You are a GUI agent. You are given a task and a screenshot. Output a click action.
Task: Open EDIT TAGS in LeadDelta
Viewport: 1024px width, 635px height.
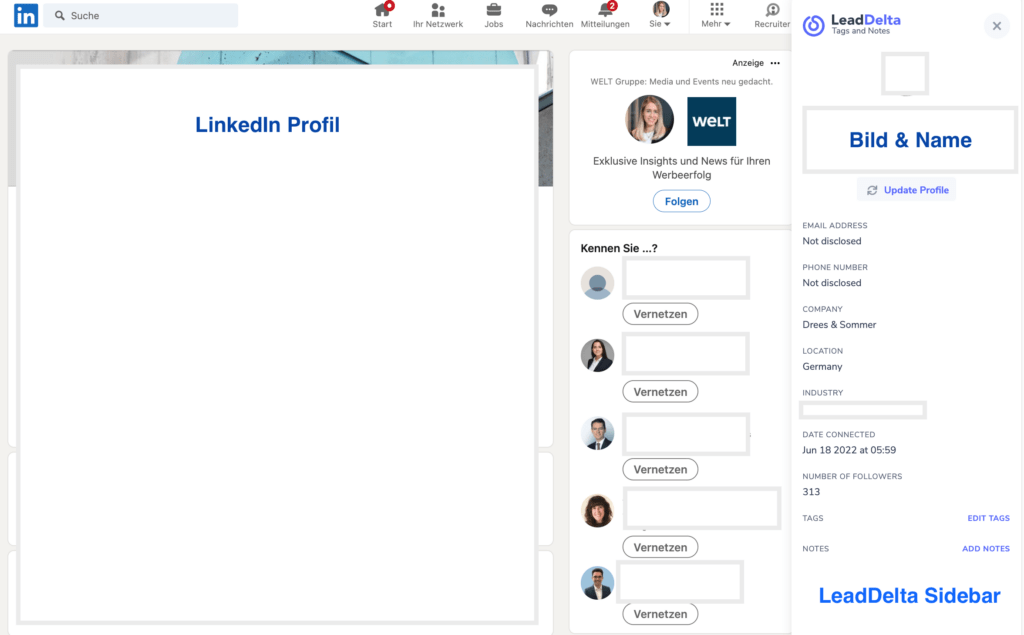[988, 518]
